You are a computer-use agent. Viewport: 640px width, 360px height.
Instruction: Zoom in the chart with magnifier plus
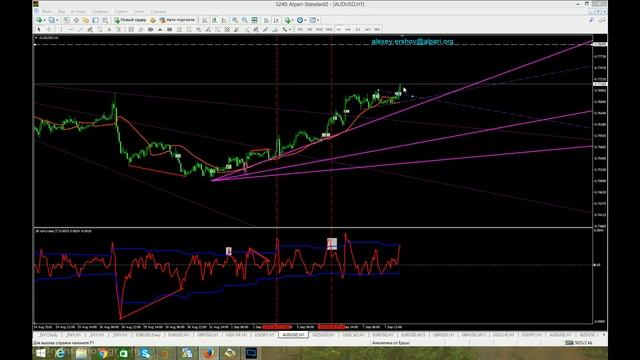point(235,20)
